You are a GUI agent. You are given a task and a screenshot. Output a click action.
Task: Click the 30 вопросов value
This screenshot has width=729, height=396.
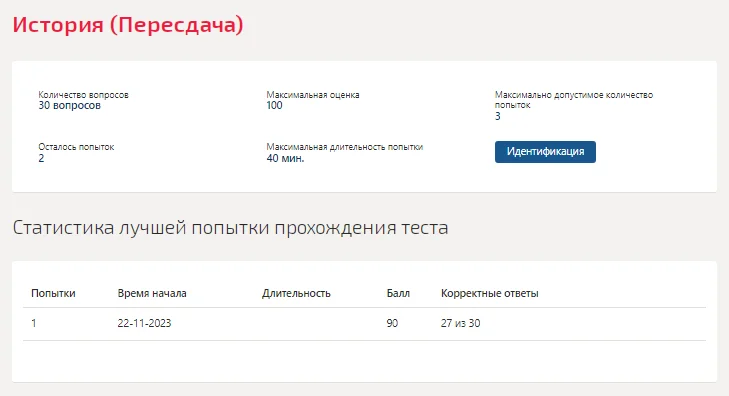(69, 106)
